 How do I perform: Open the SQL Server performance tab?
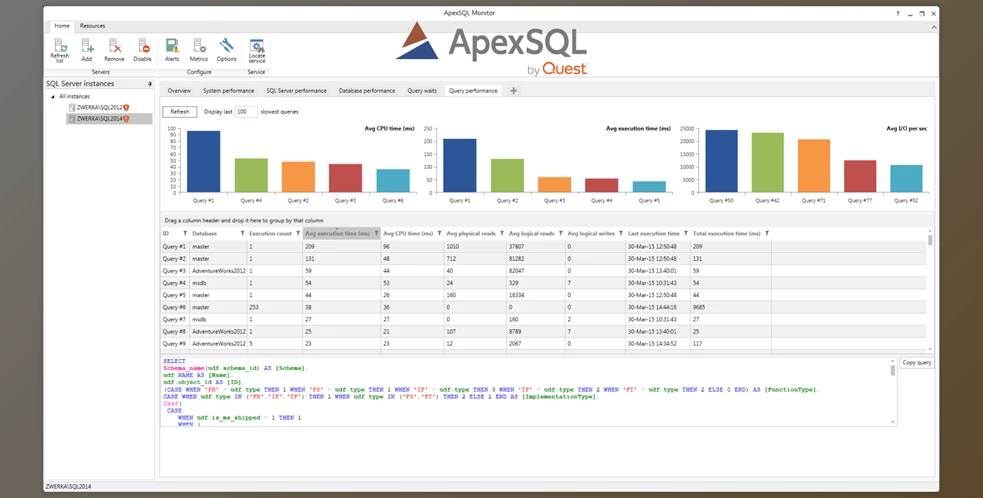(x=297, y=91)
